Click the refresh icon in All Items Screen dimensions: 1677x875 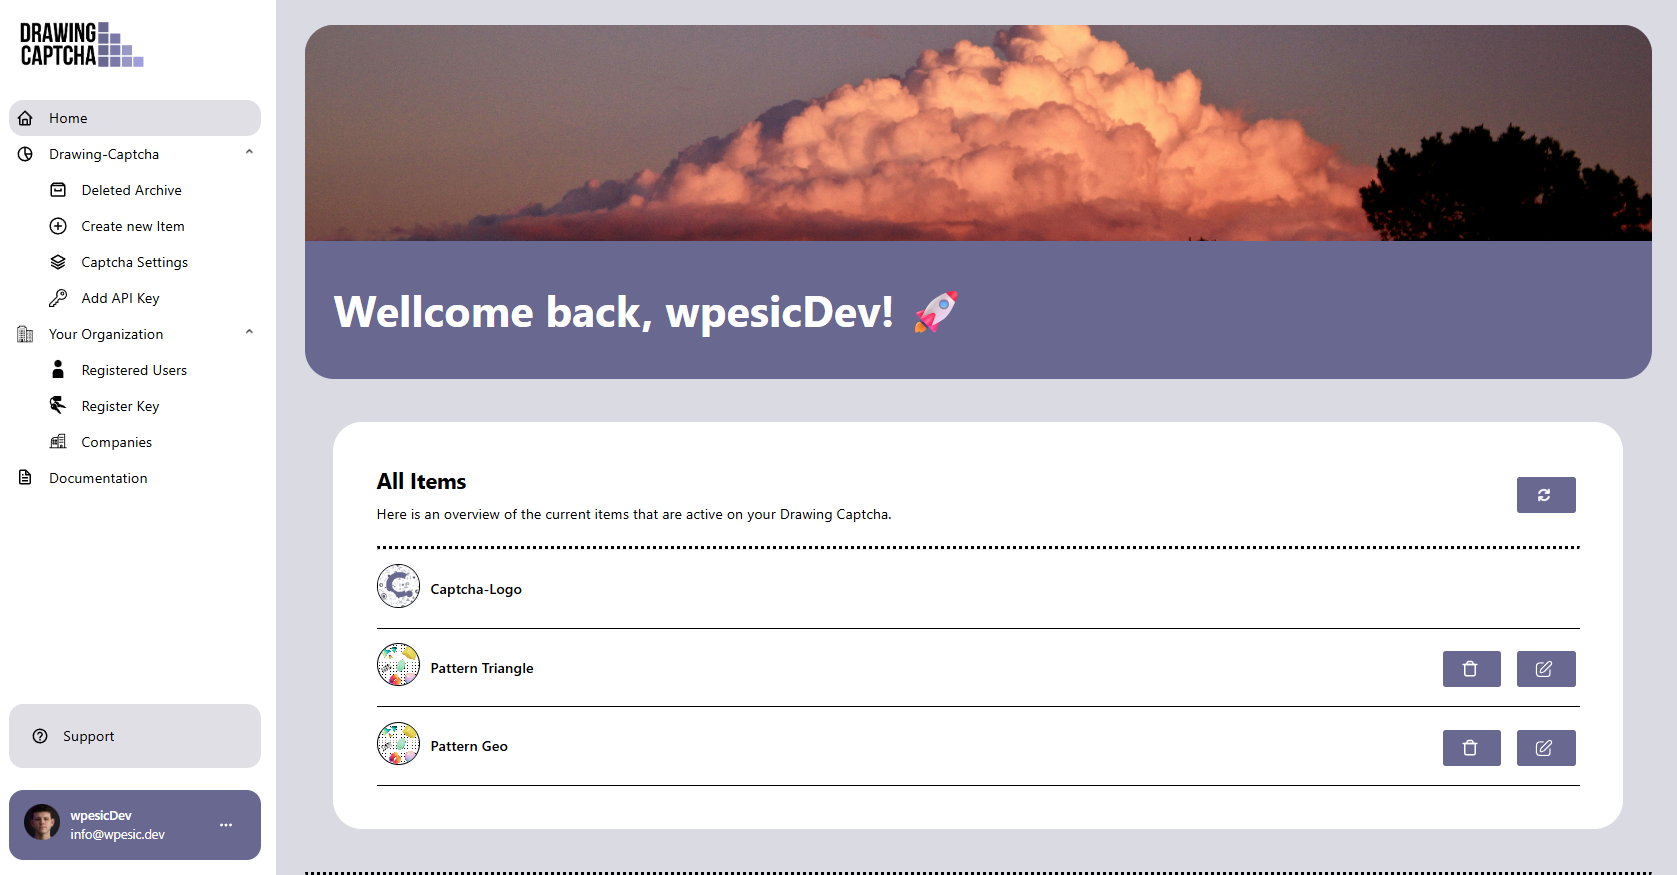pyautogui.click(x=1545, y=495)
